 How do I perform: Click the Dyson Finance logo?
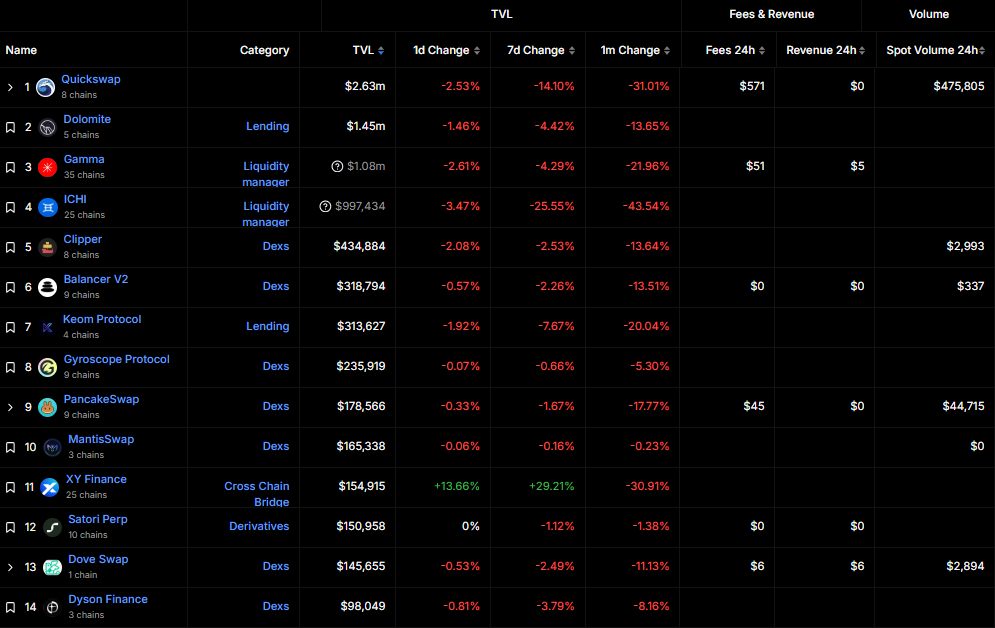point(52,607)
